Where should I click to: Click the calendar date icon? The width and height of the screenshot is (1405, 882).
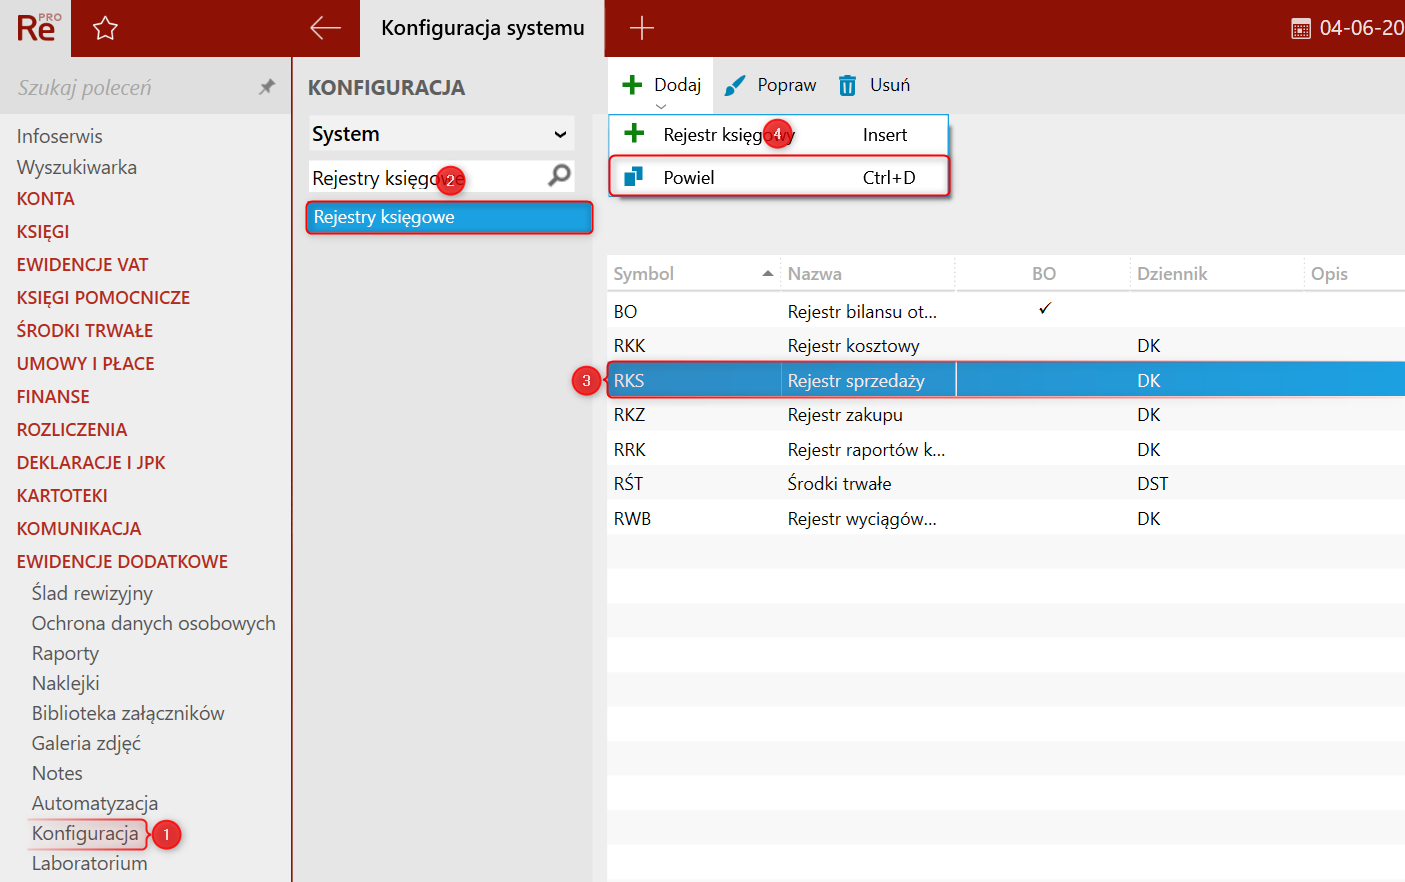click(x=1301, y=29)
